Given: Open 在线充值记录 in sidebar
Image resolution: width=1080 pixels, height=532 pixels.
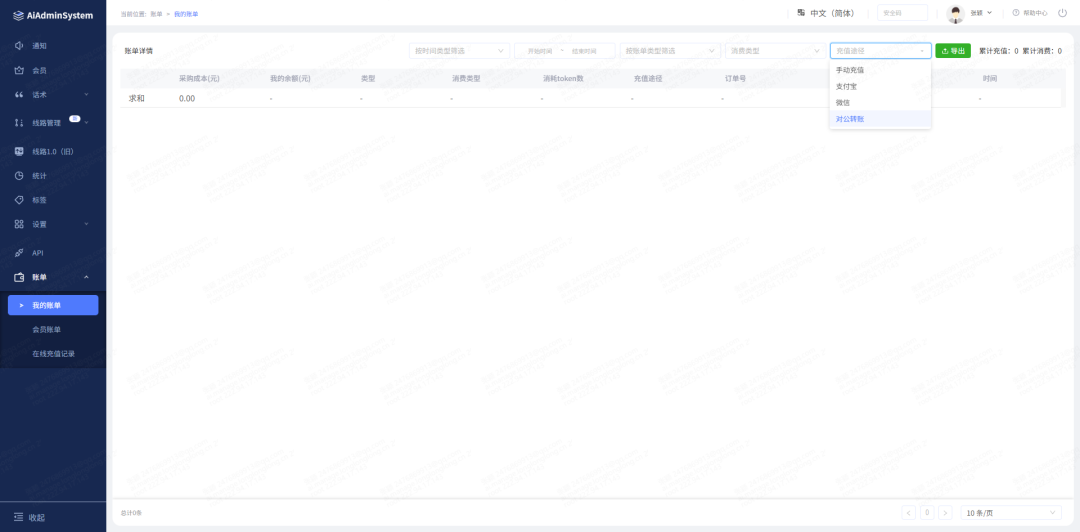Looking at the screenshot, I should (53, 354).
